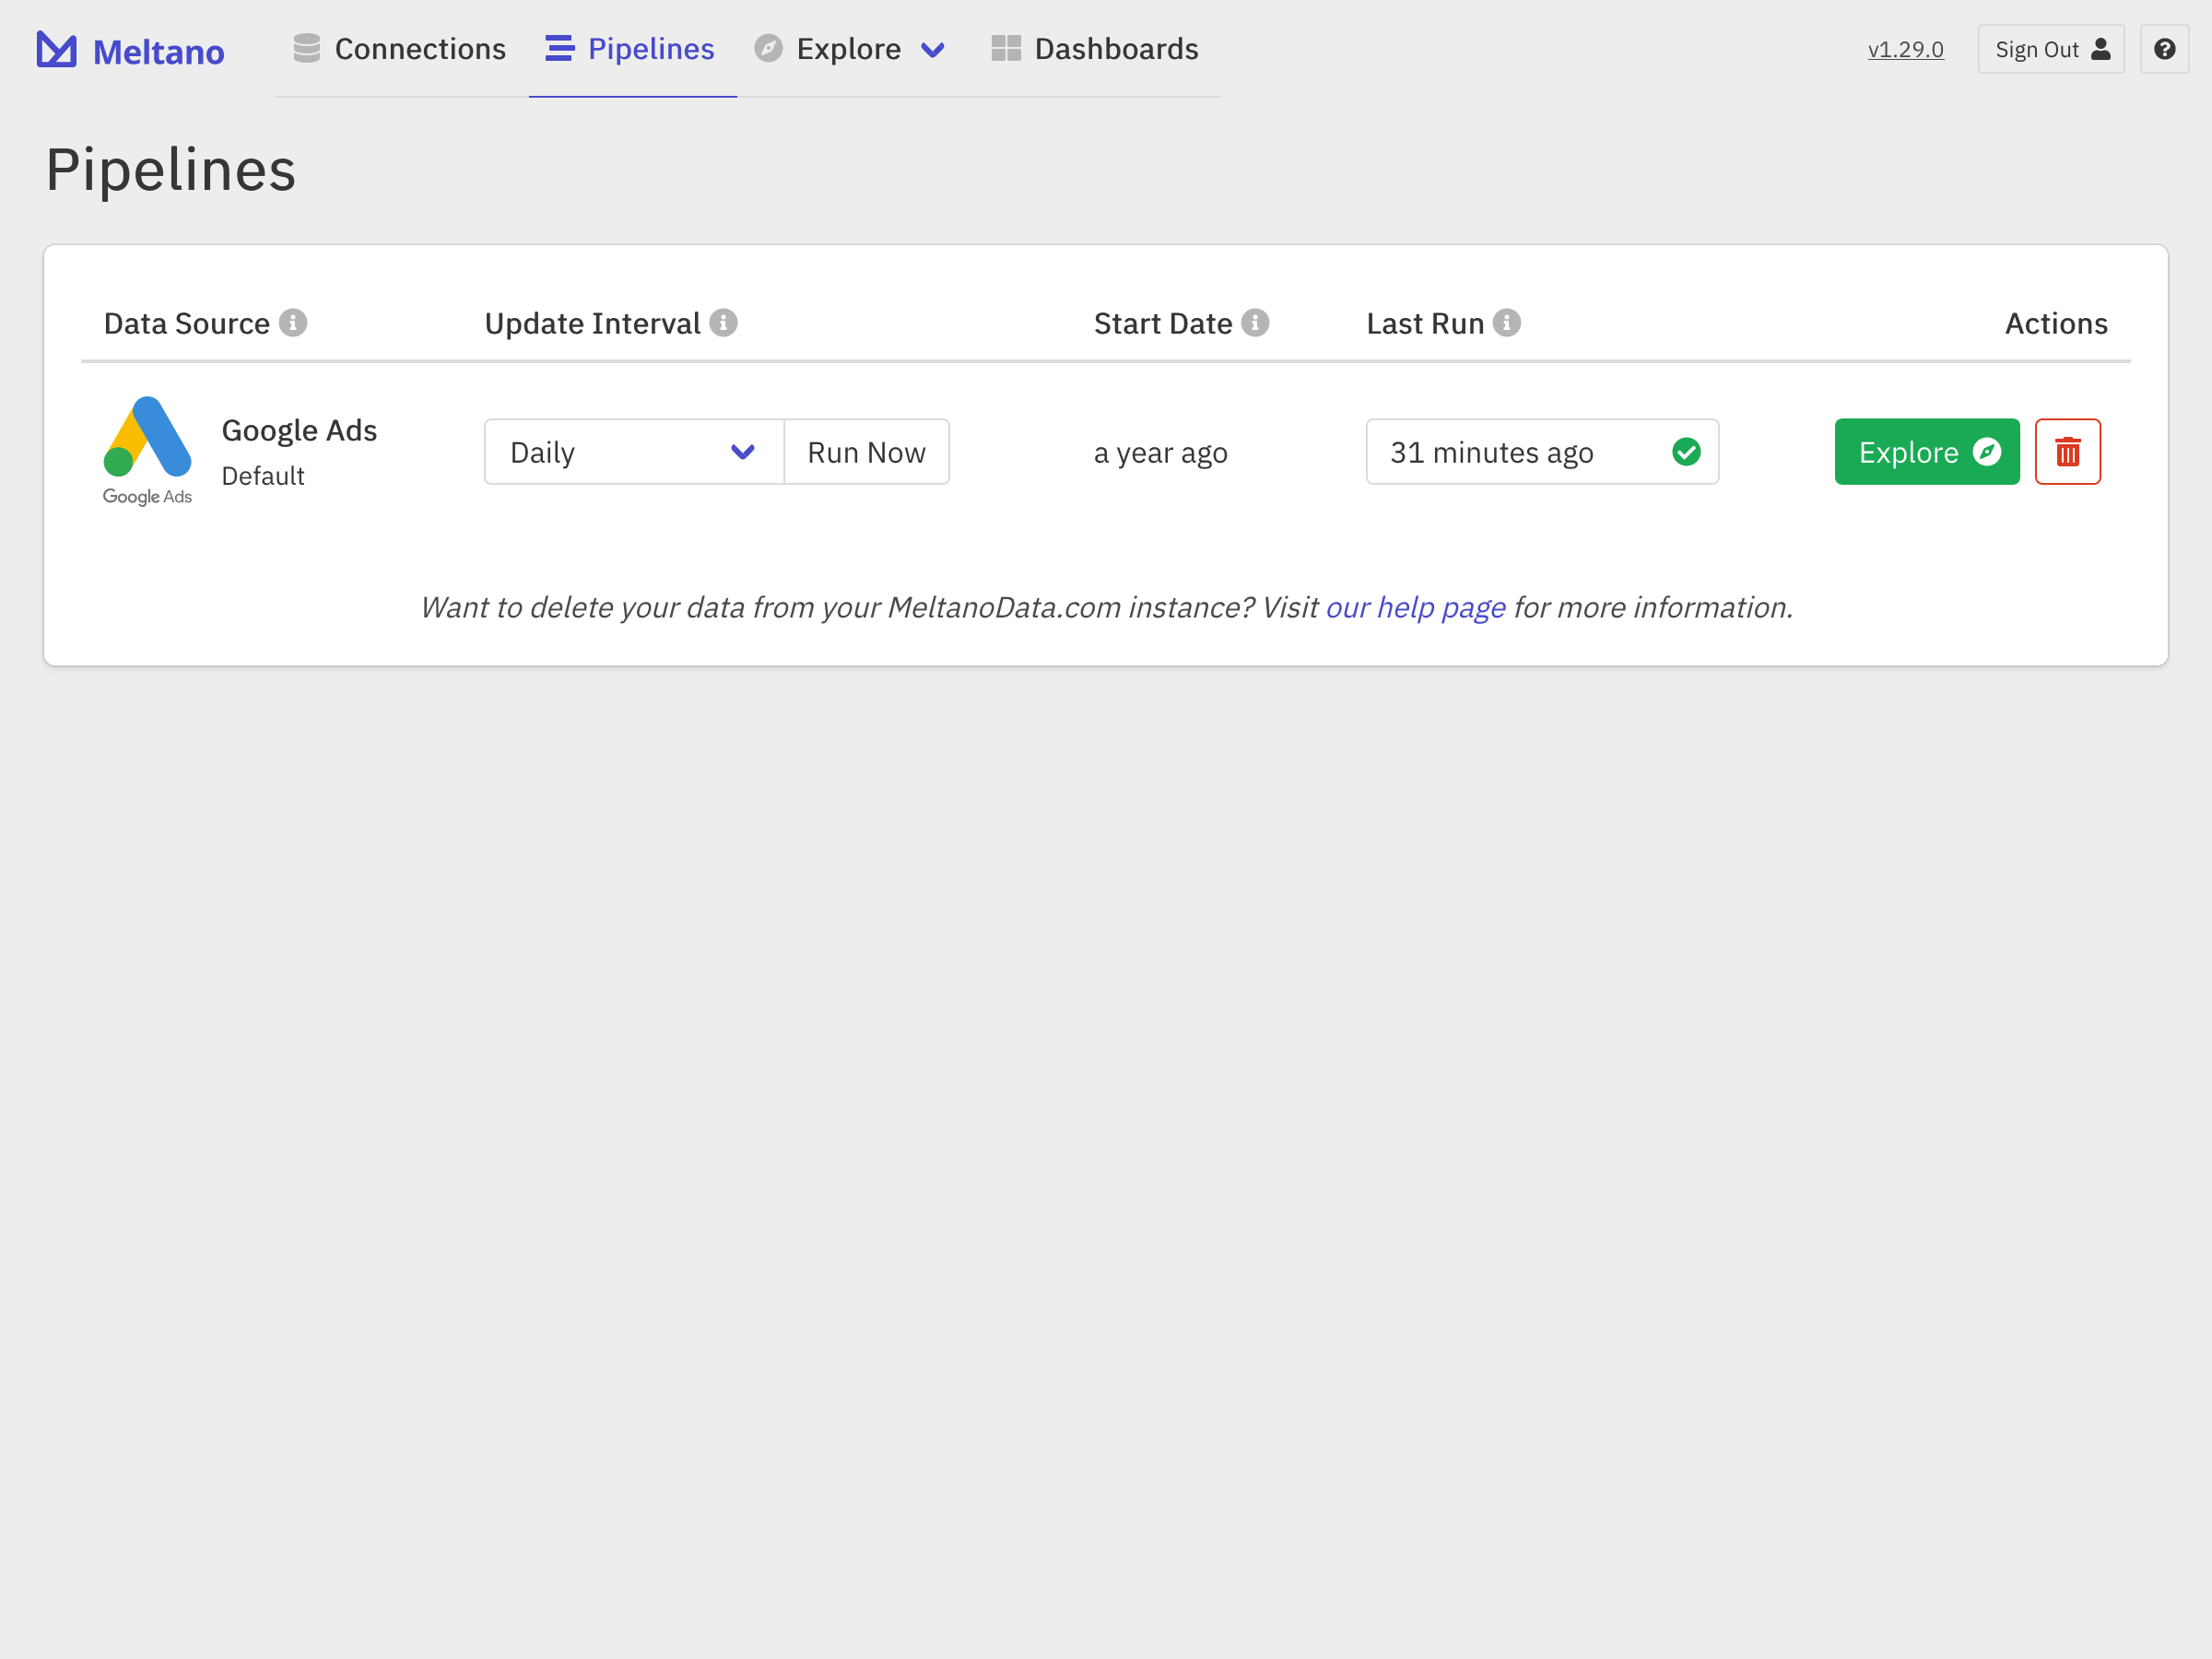2212x1659 pixels.
Task: Click the Google Ads logo
Action: coord(148,450)
